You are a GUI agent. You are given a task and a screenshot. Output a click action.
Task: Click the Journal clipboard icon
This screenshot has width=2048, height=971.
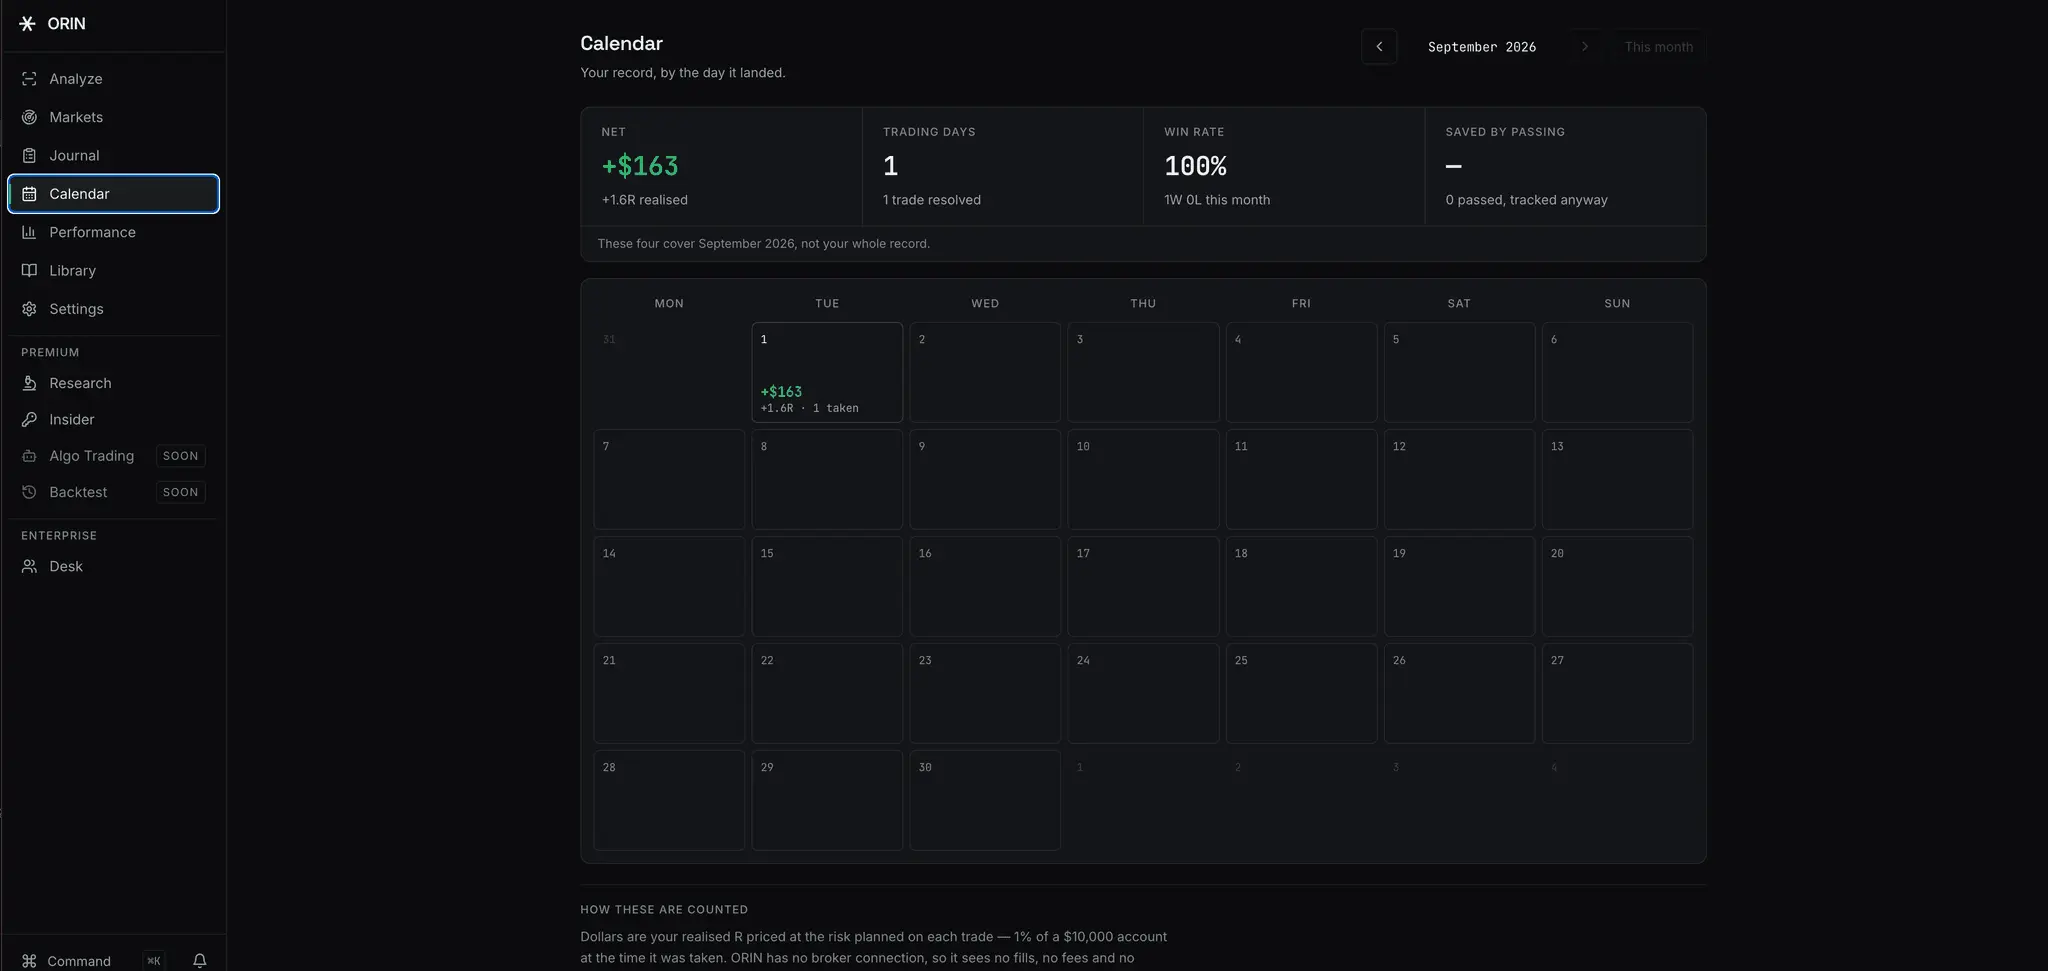click(x=29, y=156)
